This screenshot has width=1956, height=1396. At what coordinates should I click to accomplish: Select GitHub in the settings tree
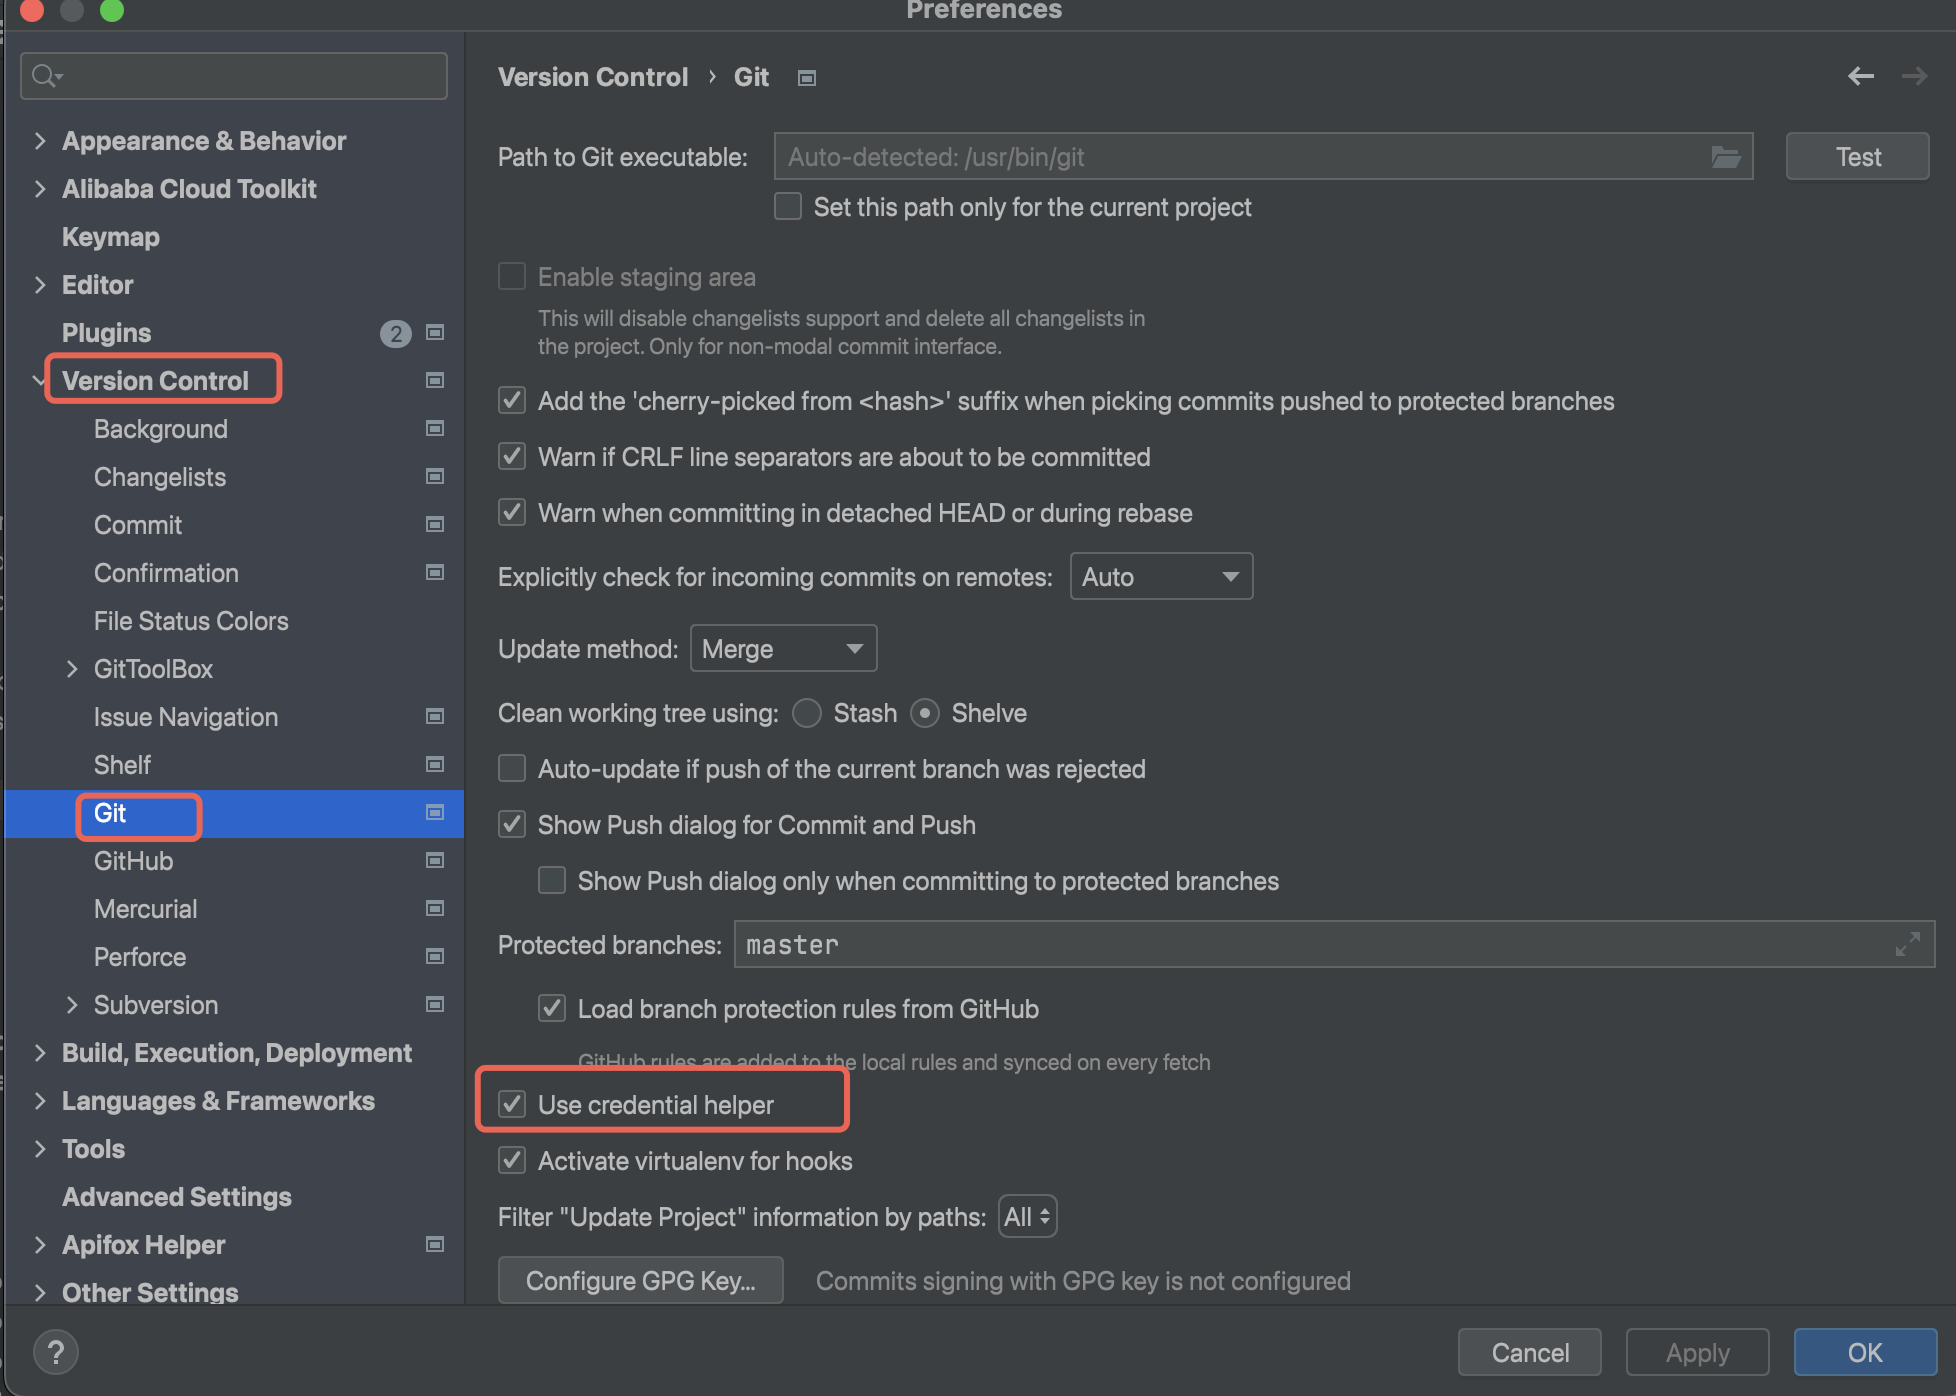pos(133,861)
